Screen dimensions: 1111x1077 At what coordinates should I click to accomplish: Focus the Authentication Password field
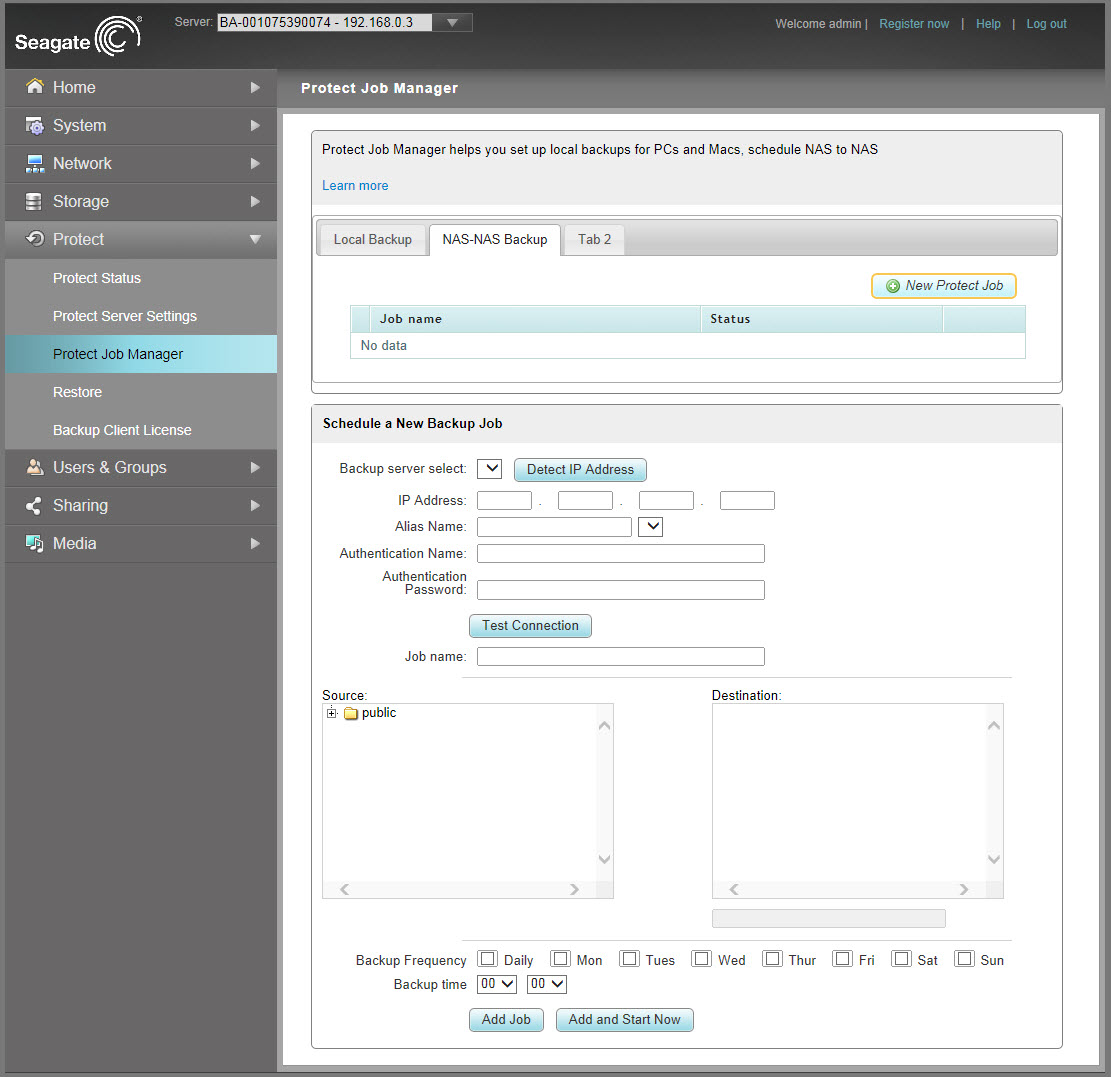(x=621, y=590)
